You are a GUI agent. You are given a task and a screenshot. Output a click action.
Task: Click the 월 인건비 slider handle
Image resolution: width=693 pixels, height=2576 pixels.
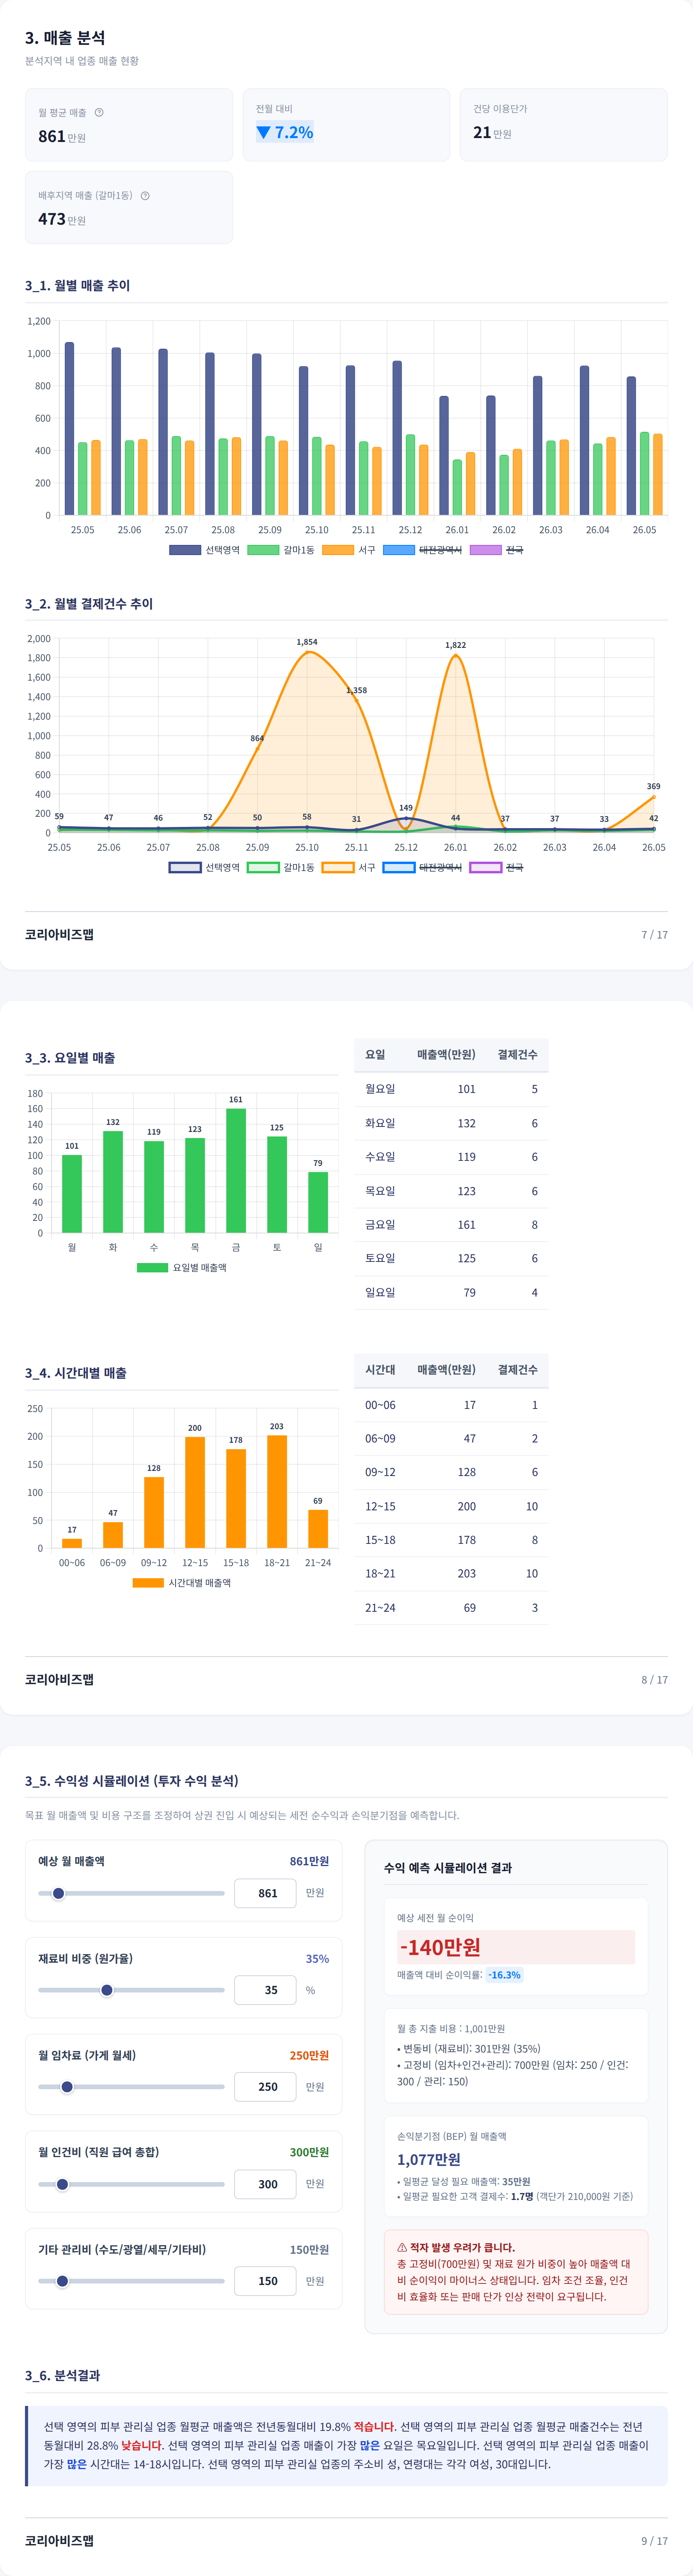62,2184
